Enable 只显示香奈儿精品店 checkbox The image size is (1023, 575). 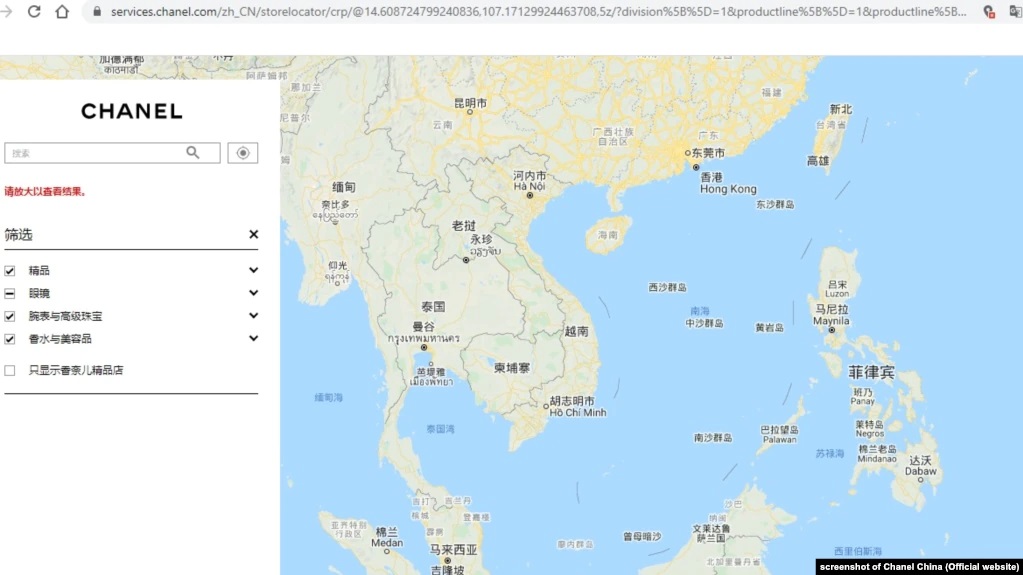click(x=10, y=370)
